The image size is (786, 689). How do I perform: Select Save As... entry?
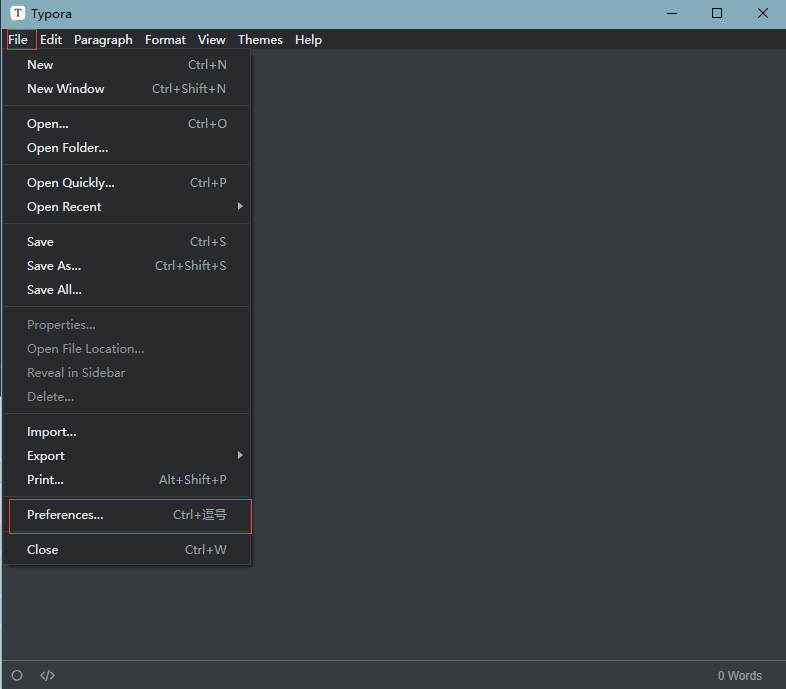pyautogui.click(x=127, y=266)
